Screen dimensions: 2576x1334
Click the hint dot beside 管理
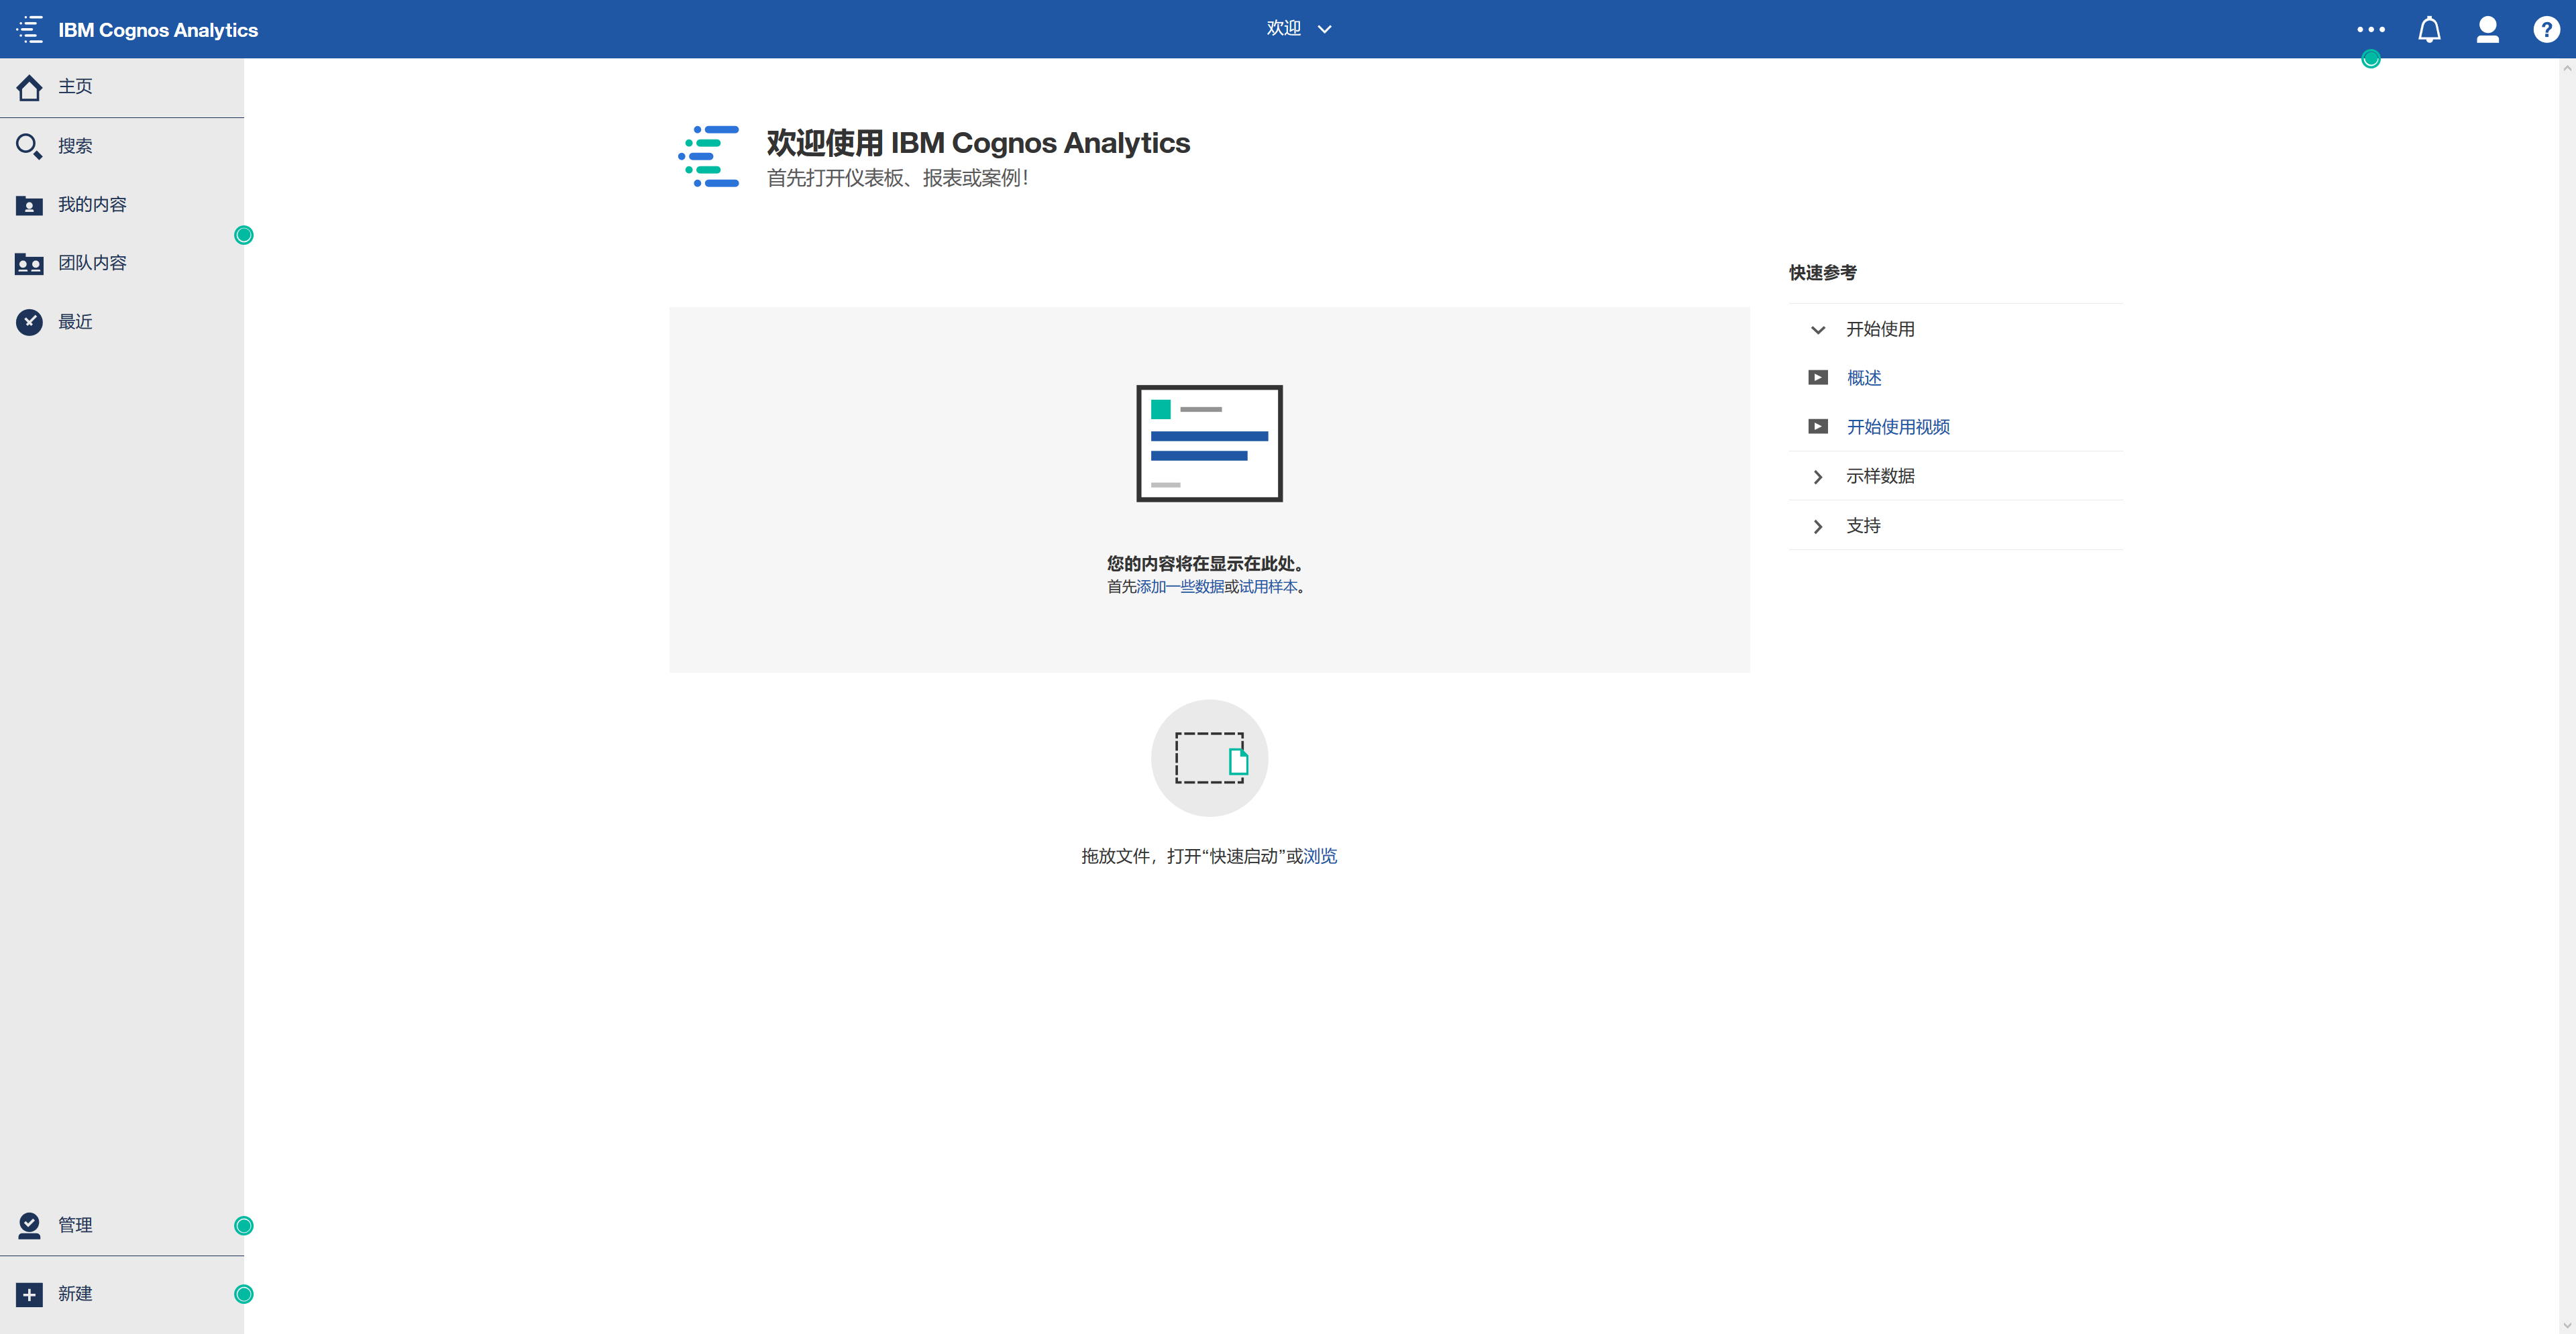tap(243, 1226)
